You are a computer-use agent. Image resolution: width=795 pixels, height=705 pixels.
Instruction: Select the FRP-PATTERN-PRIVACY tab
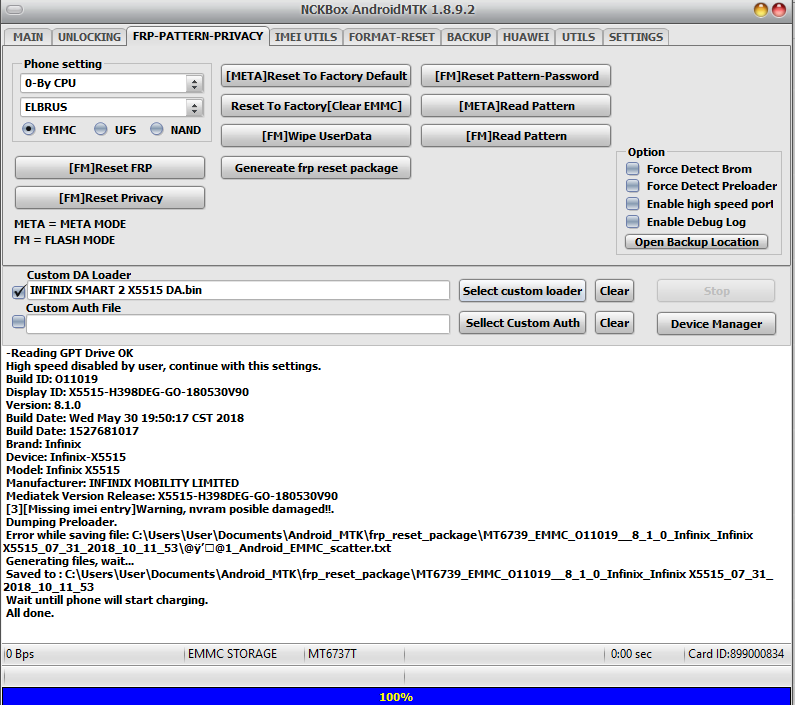pyautogui.click(x=198, y=36)
